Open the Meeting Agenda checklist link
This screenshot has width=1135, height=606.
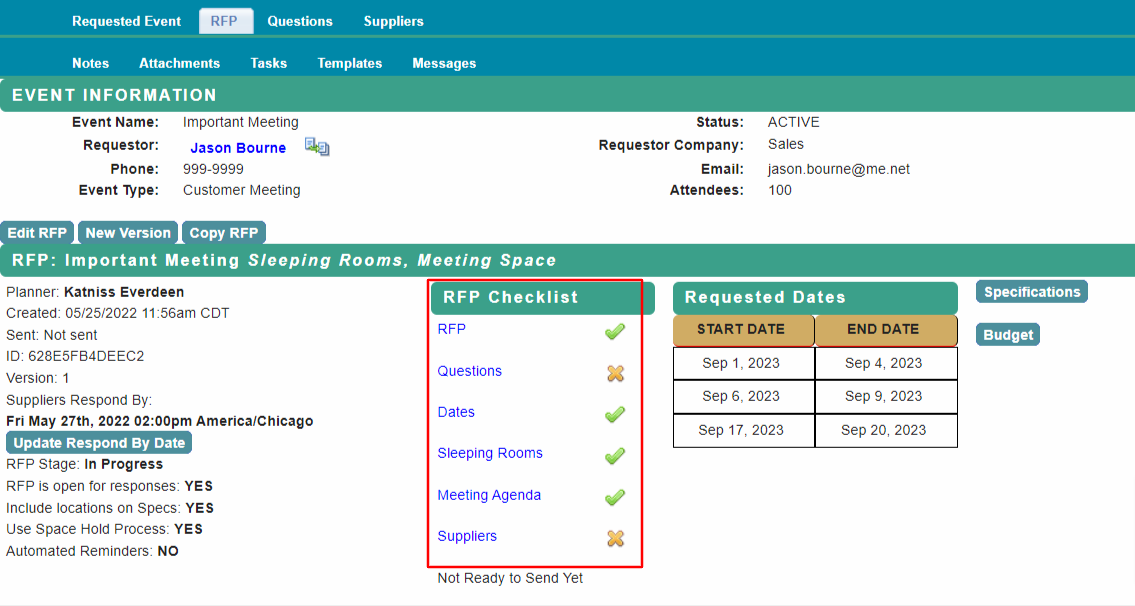(x=488, y=495)
